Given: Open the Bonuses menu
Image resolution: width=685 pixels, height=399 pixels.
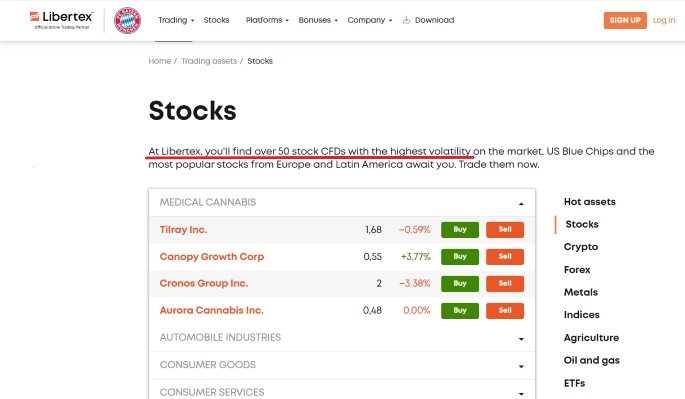Looking at the screenshot, I should click(318, 20).
